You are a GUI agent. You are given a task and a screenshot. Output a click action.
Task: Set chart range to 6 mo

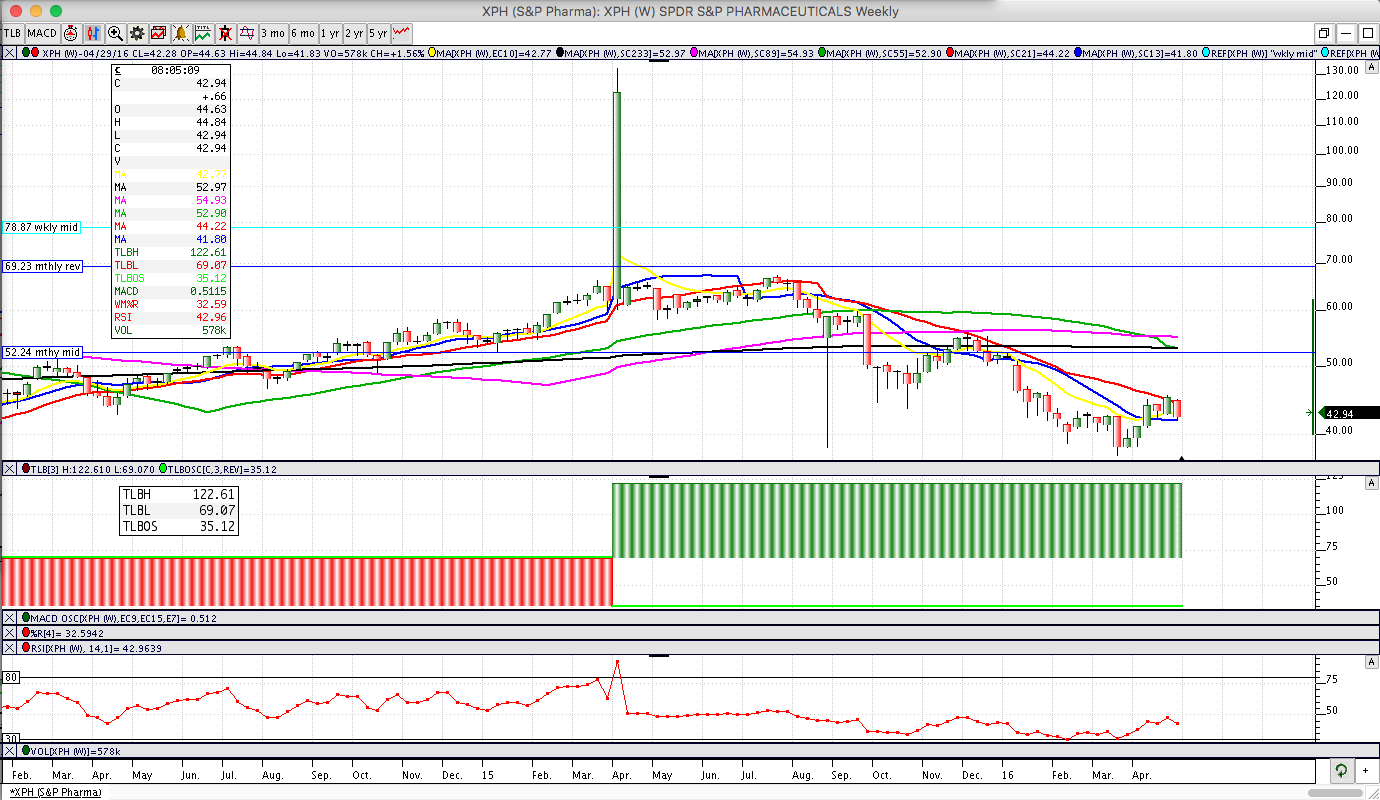coord(302,33)
